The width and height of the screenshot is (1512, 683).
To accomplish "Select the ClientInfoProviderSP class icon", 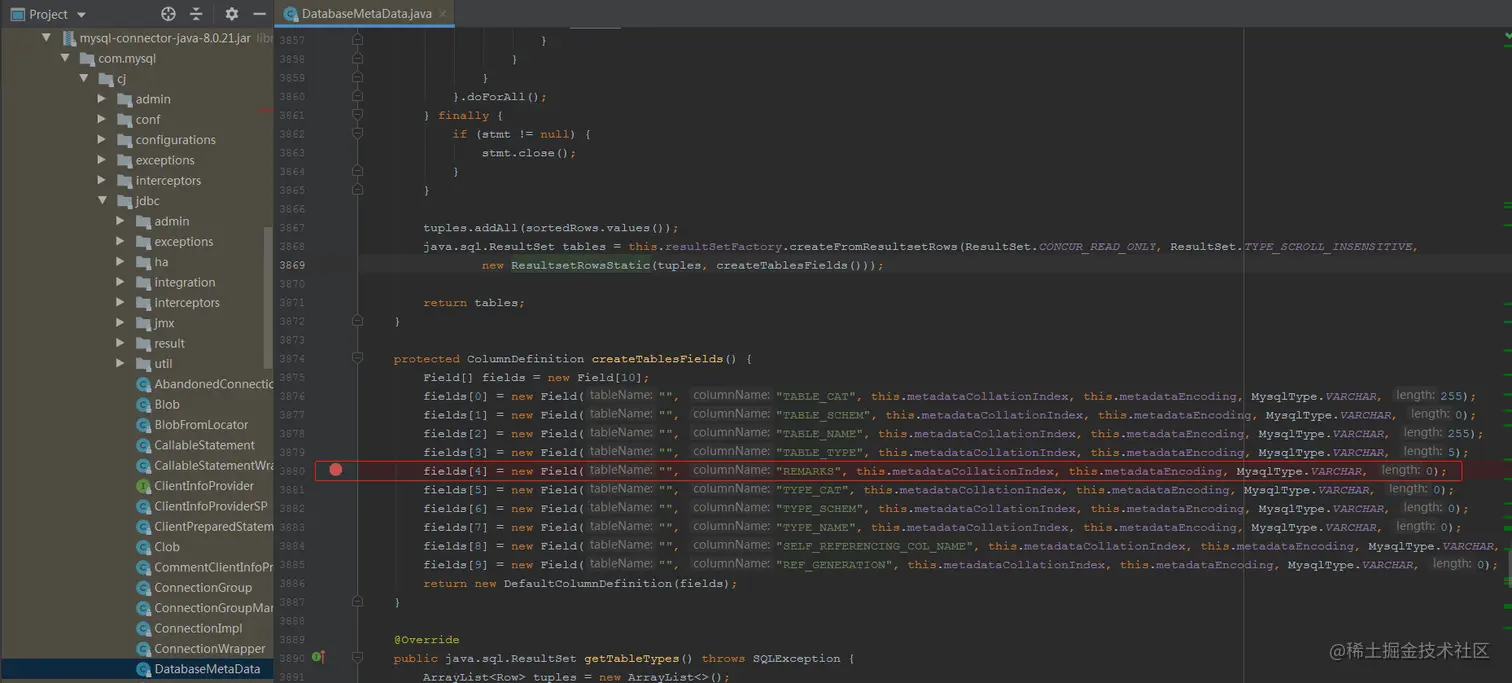I will click(143, 506).
